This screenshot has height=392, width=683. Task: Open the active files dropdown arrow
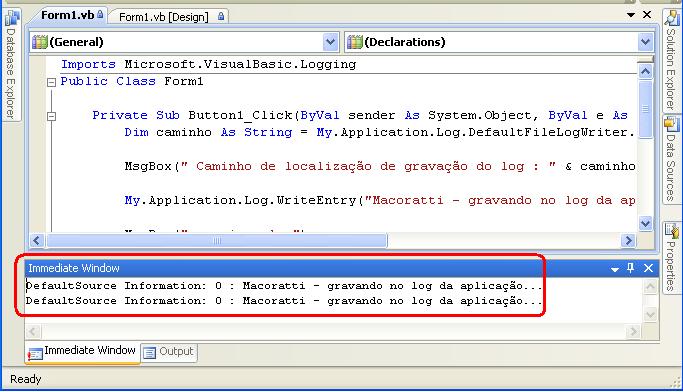click(630, 15)
